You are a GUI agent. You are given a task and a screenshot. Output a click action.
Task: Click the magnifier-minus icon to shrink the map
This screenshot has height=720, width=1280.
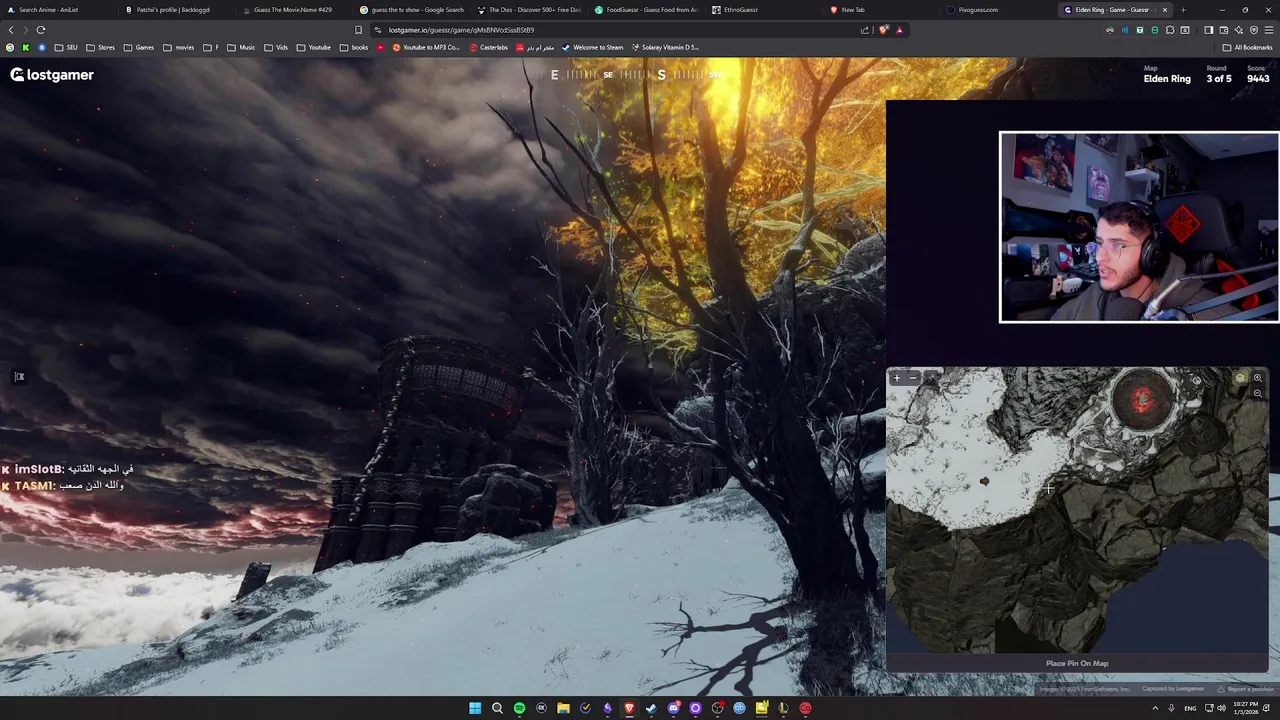(1258, 393)
